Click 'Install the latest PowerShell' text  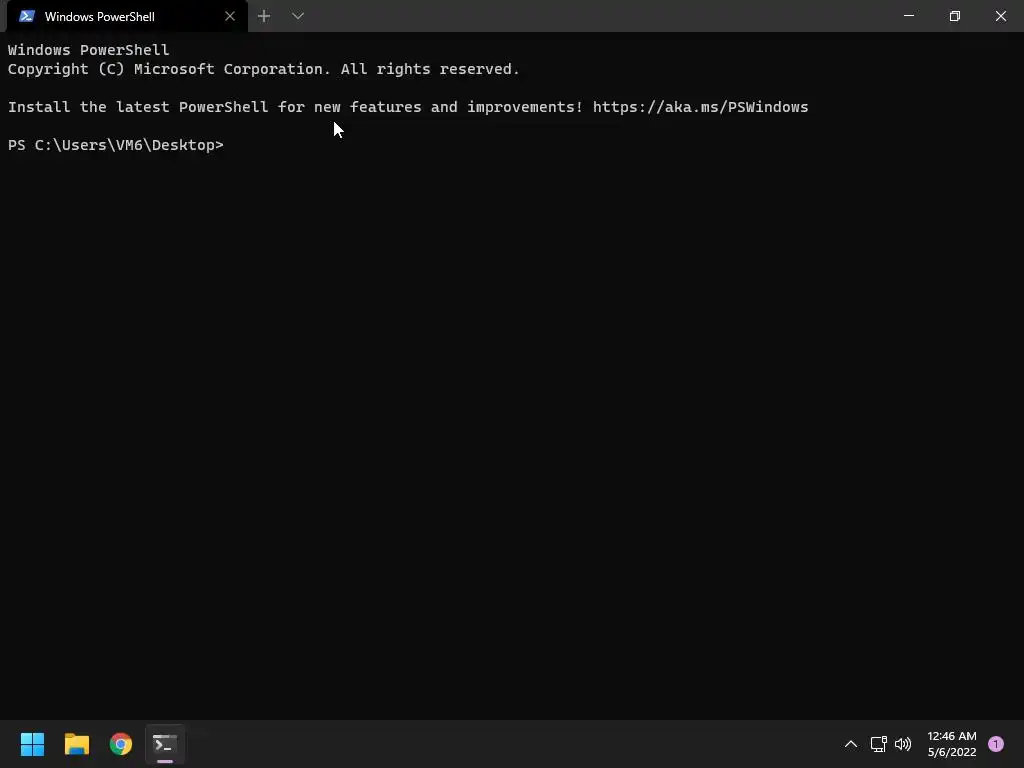(138, 107)
